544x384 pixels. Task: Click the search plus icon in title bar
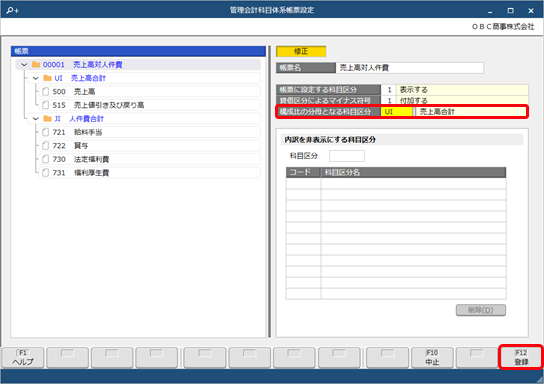click(13, 10)
